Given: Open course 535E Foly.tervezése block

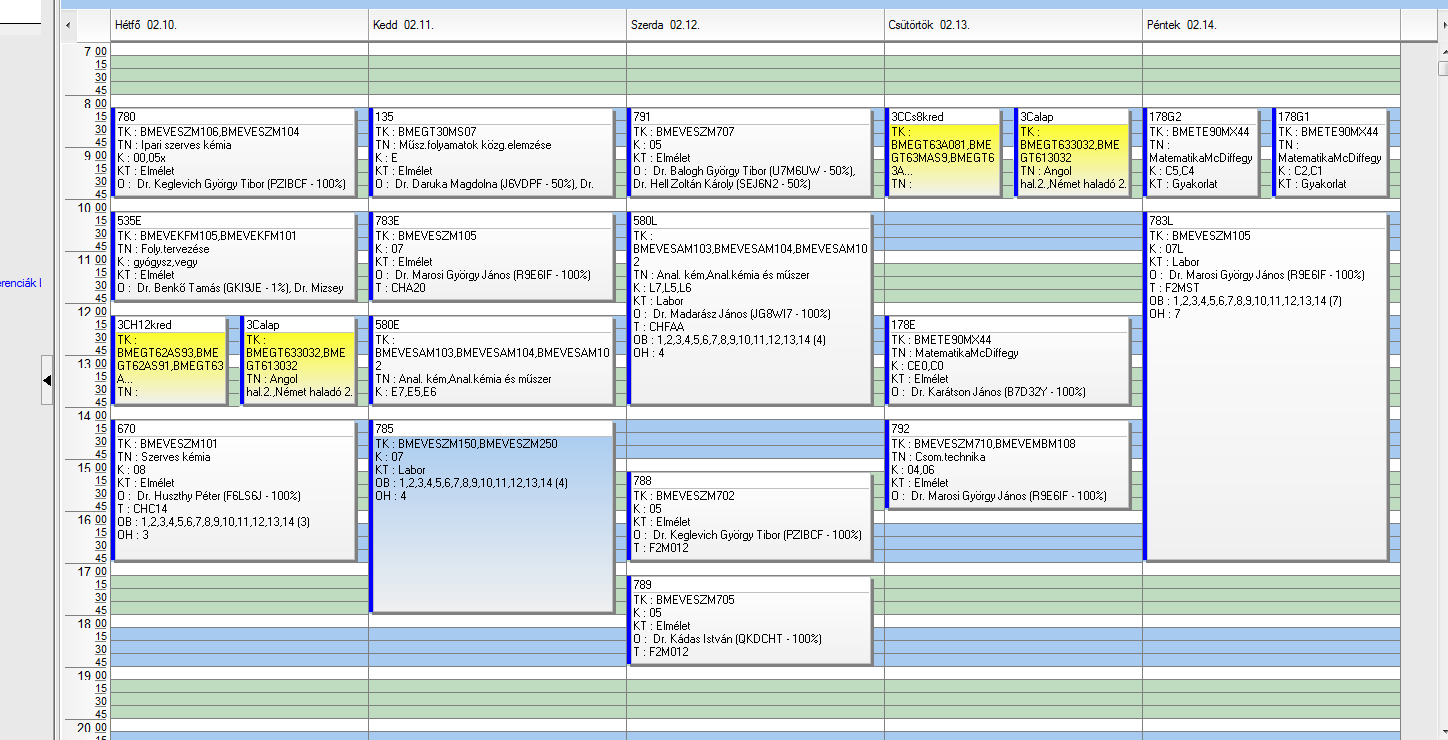Looking at the screenshot, I should [x=234, y=256].
